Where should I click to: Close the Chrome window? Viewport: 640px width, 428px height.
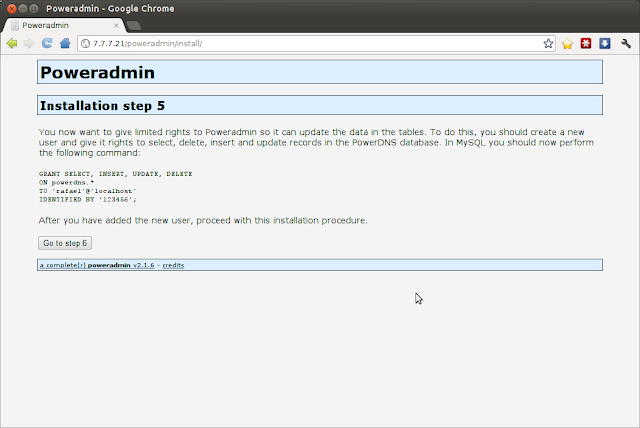click(12, 8)
